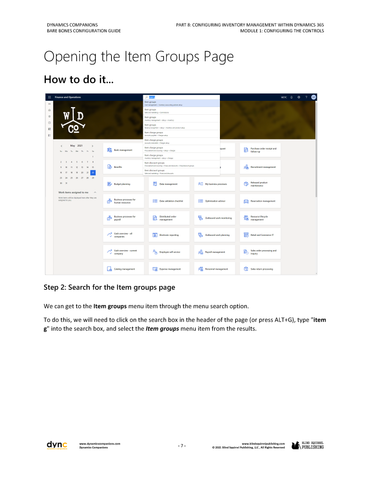Go to previous month in calendar
The width and height of the screenshot is (371, 480).
(61, 146)
